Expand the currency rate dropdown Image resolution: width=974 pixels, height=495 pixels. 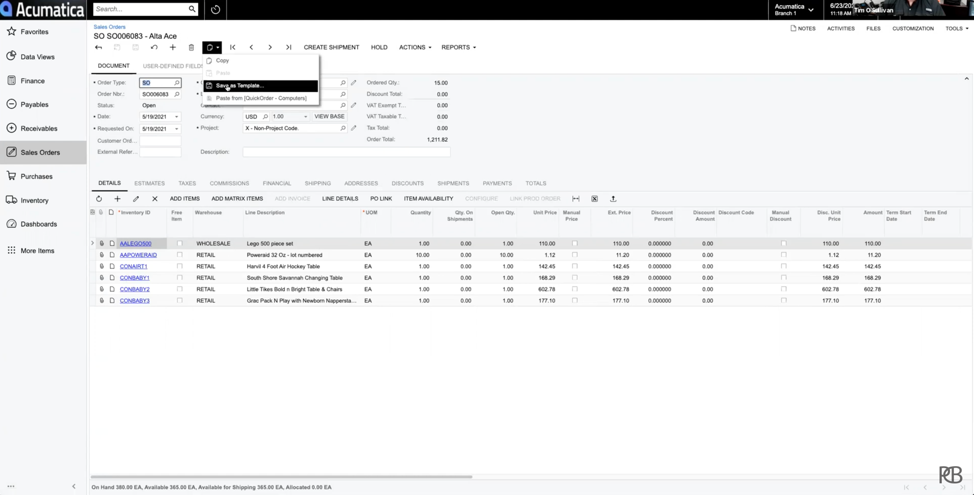coord(305,117)
